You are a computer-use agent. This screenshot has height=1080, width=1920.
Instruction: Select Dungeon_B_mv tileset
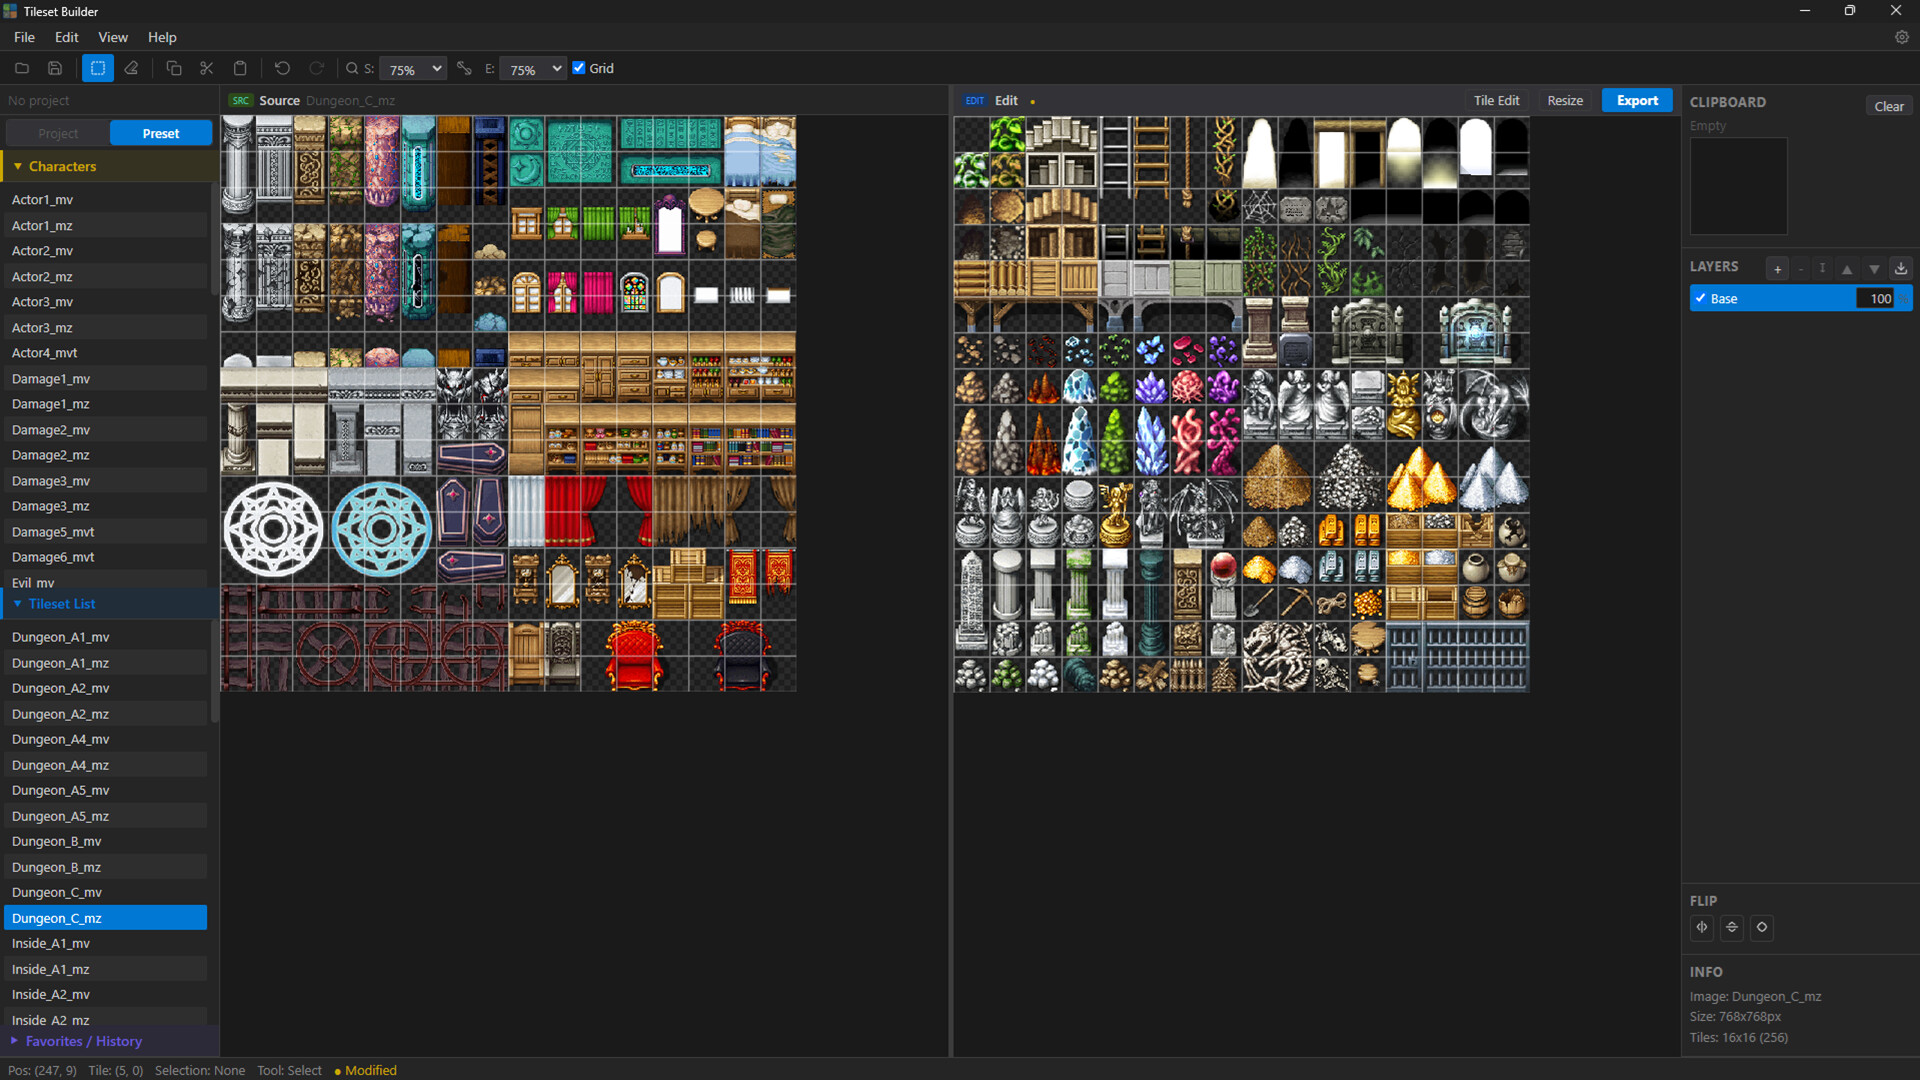pyautogui.click(x=105, y=841)
